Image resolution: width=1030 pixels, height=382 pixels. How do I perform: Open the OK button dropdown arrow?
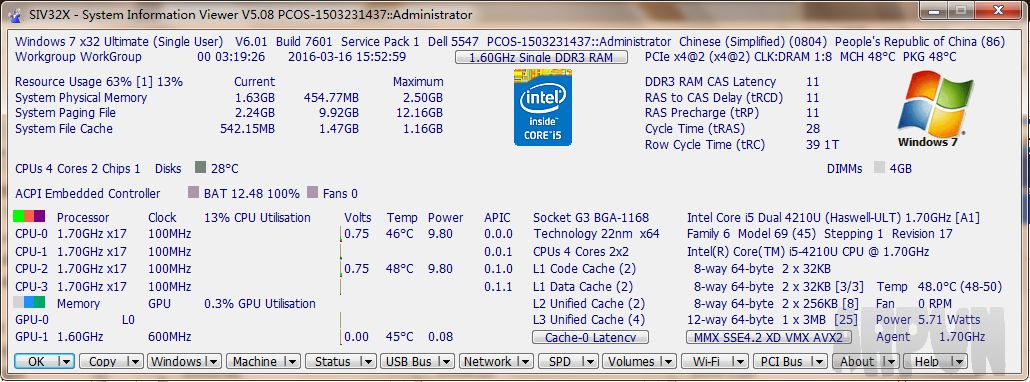(66, 361)
